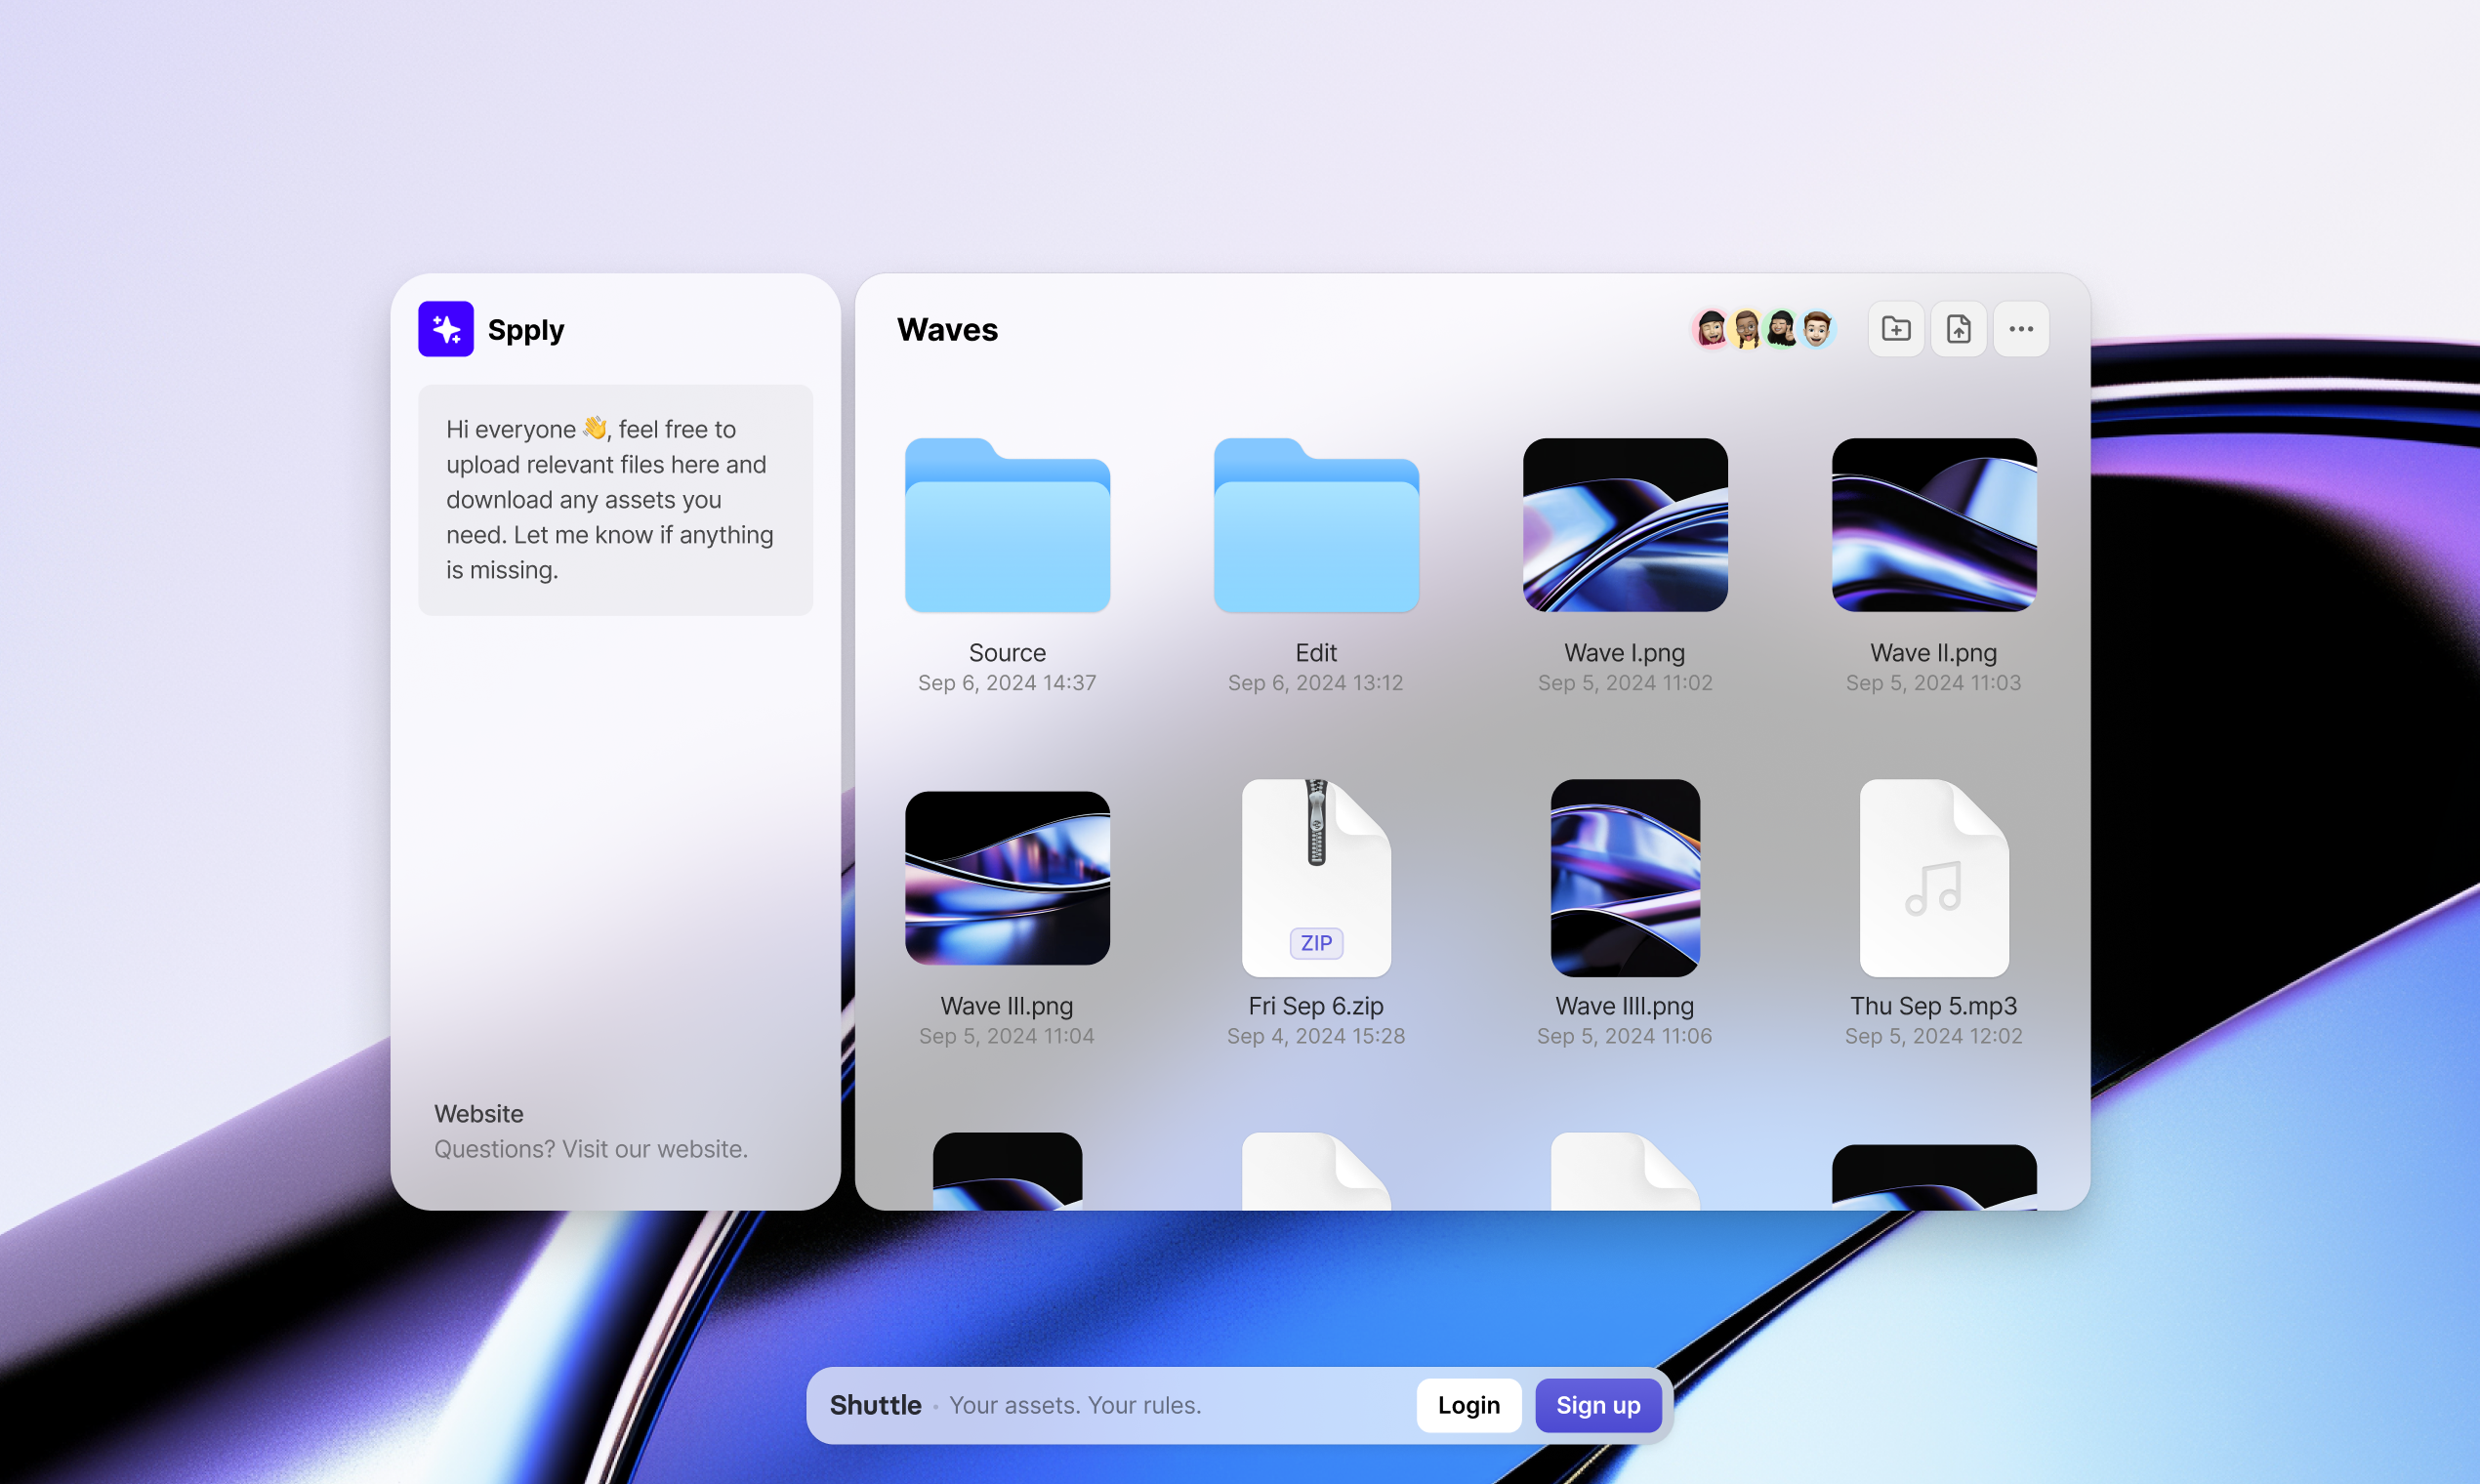Click the 'Your assets. Your rules.' tagline
The image size is (2480, 1484).
point(1075,1405)
